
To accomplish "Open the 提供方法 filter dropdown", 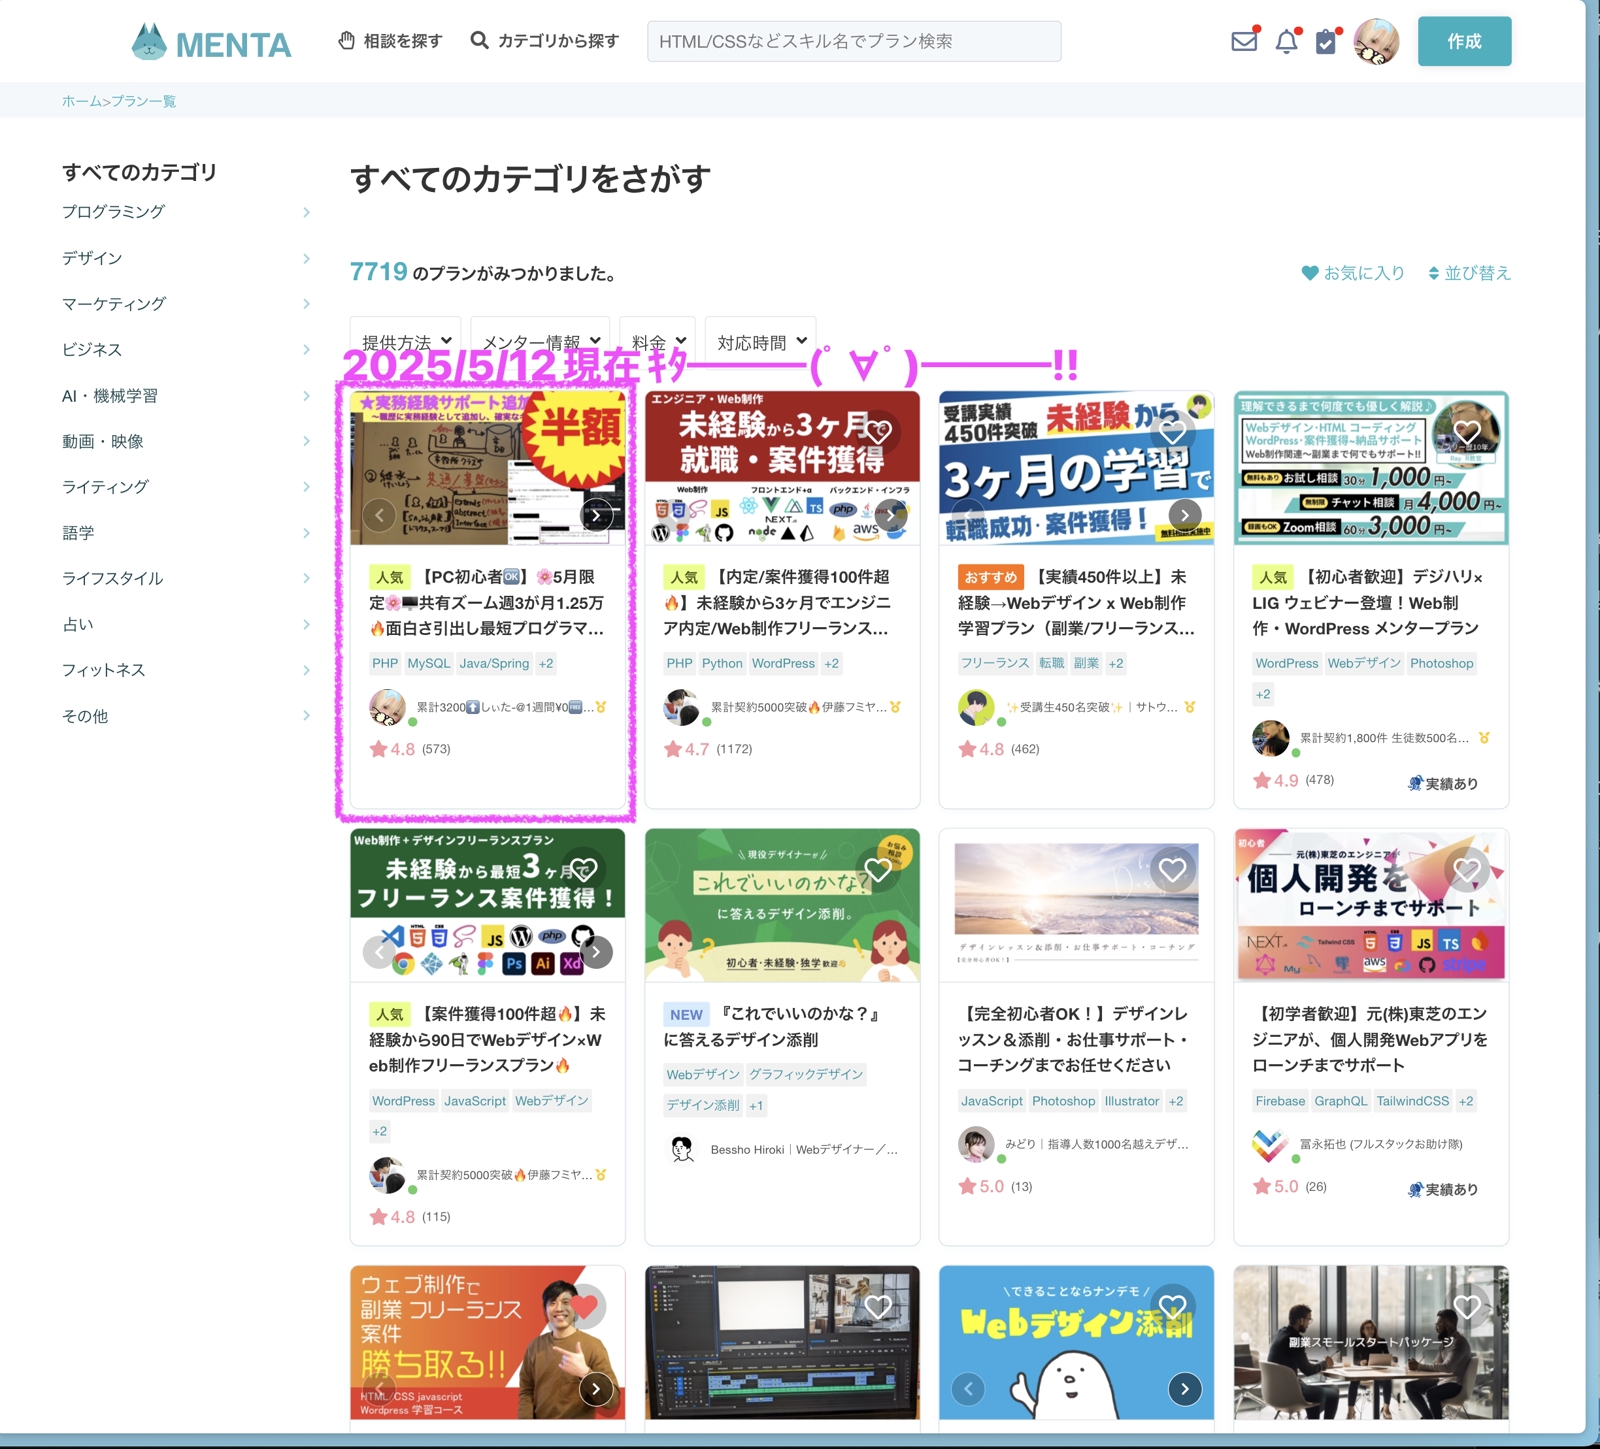I will (x=404, y=340).
